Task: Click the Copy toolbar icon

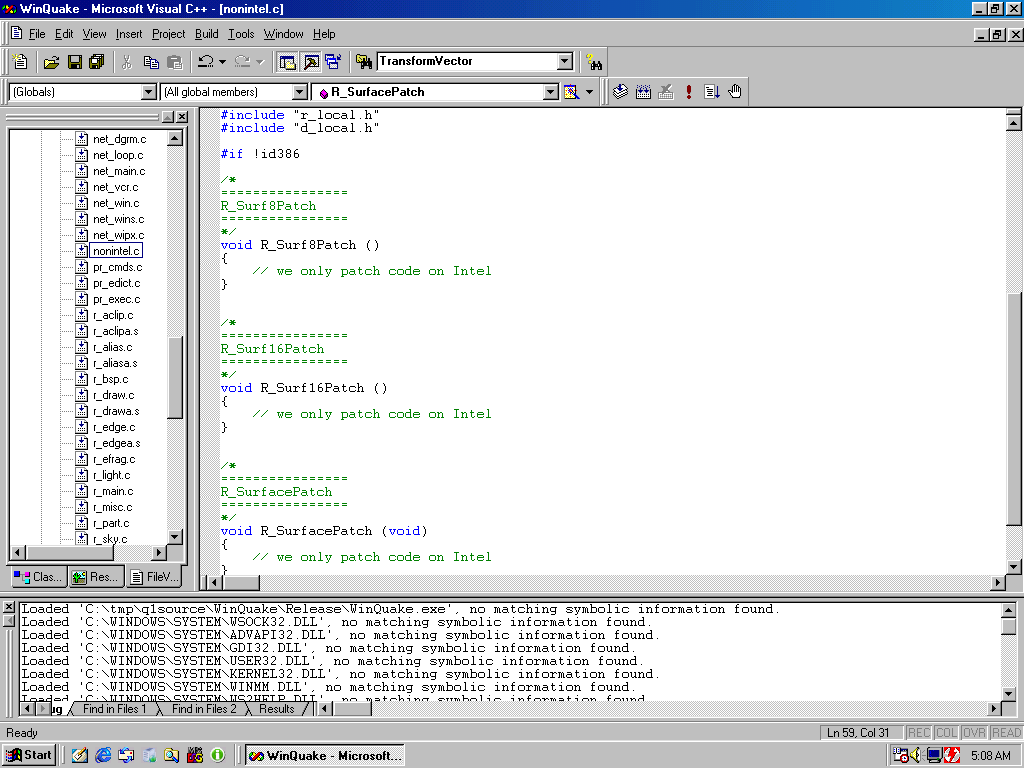Action: point(151,61)
